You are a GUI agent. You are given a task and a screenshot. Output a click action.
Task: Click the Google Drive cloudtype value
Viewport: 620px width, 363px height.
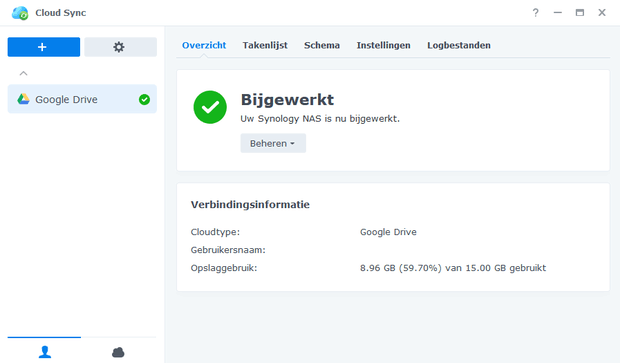(x=388, y=232)
